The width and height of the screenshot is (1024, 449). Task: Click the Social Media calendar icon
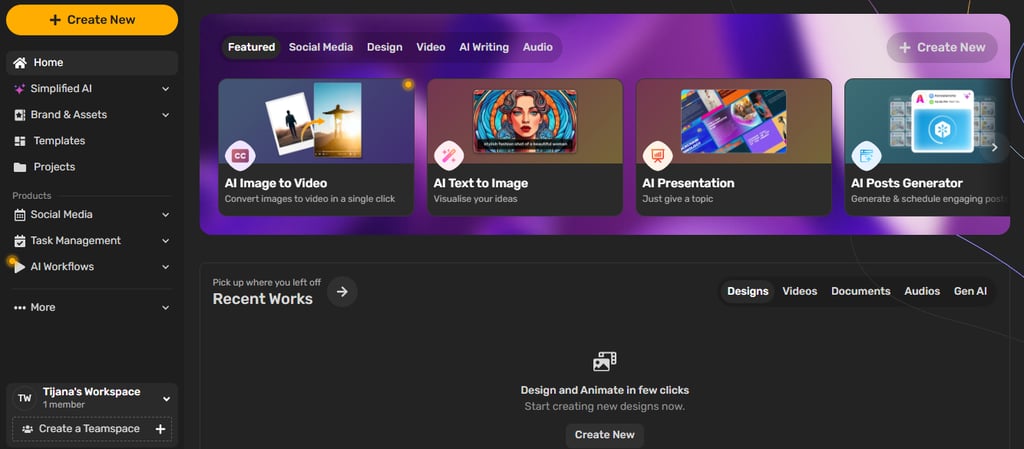pyautogui.click(x=20, y=215)
